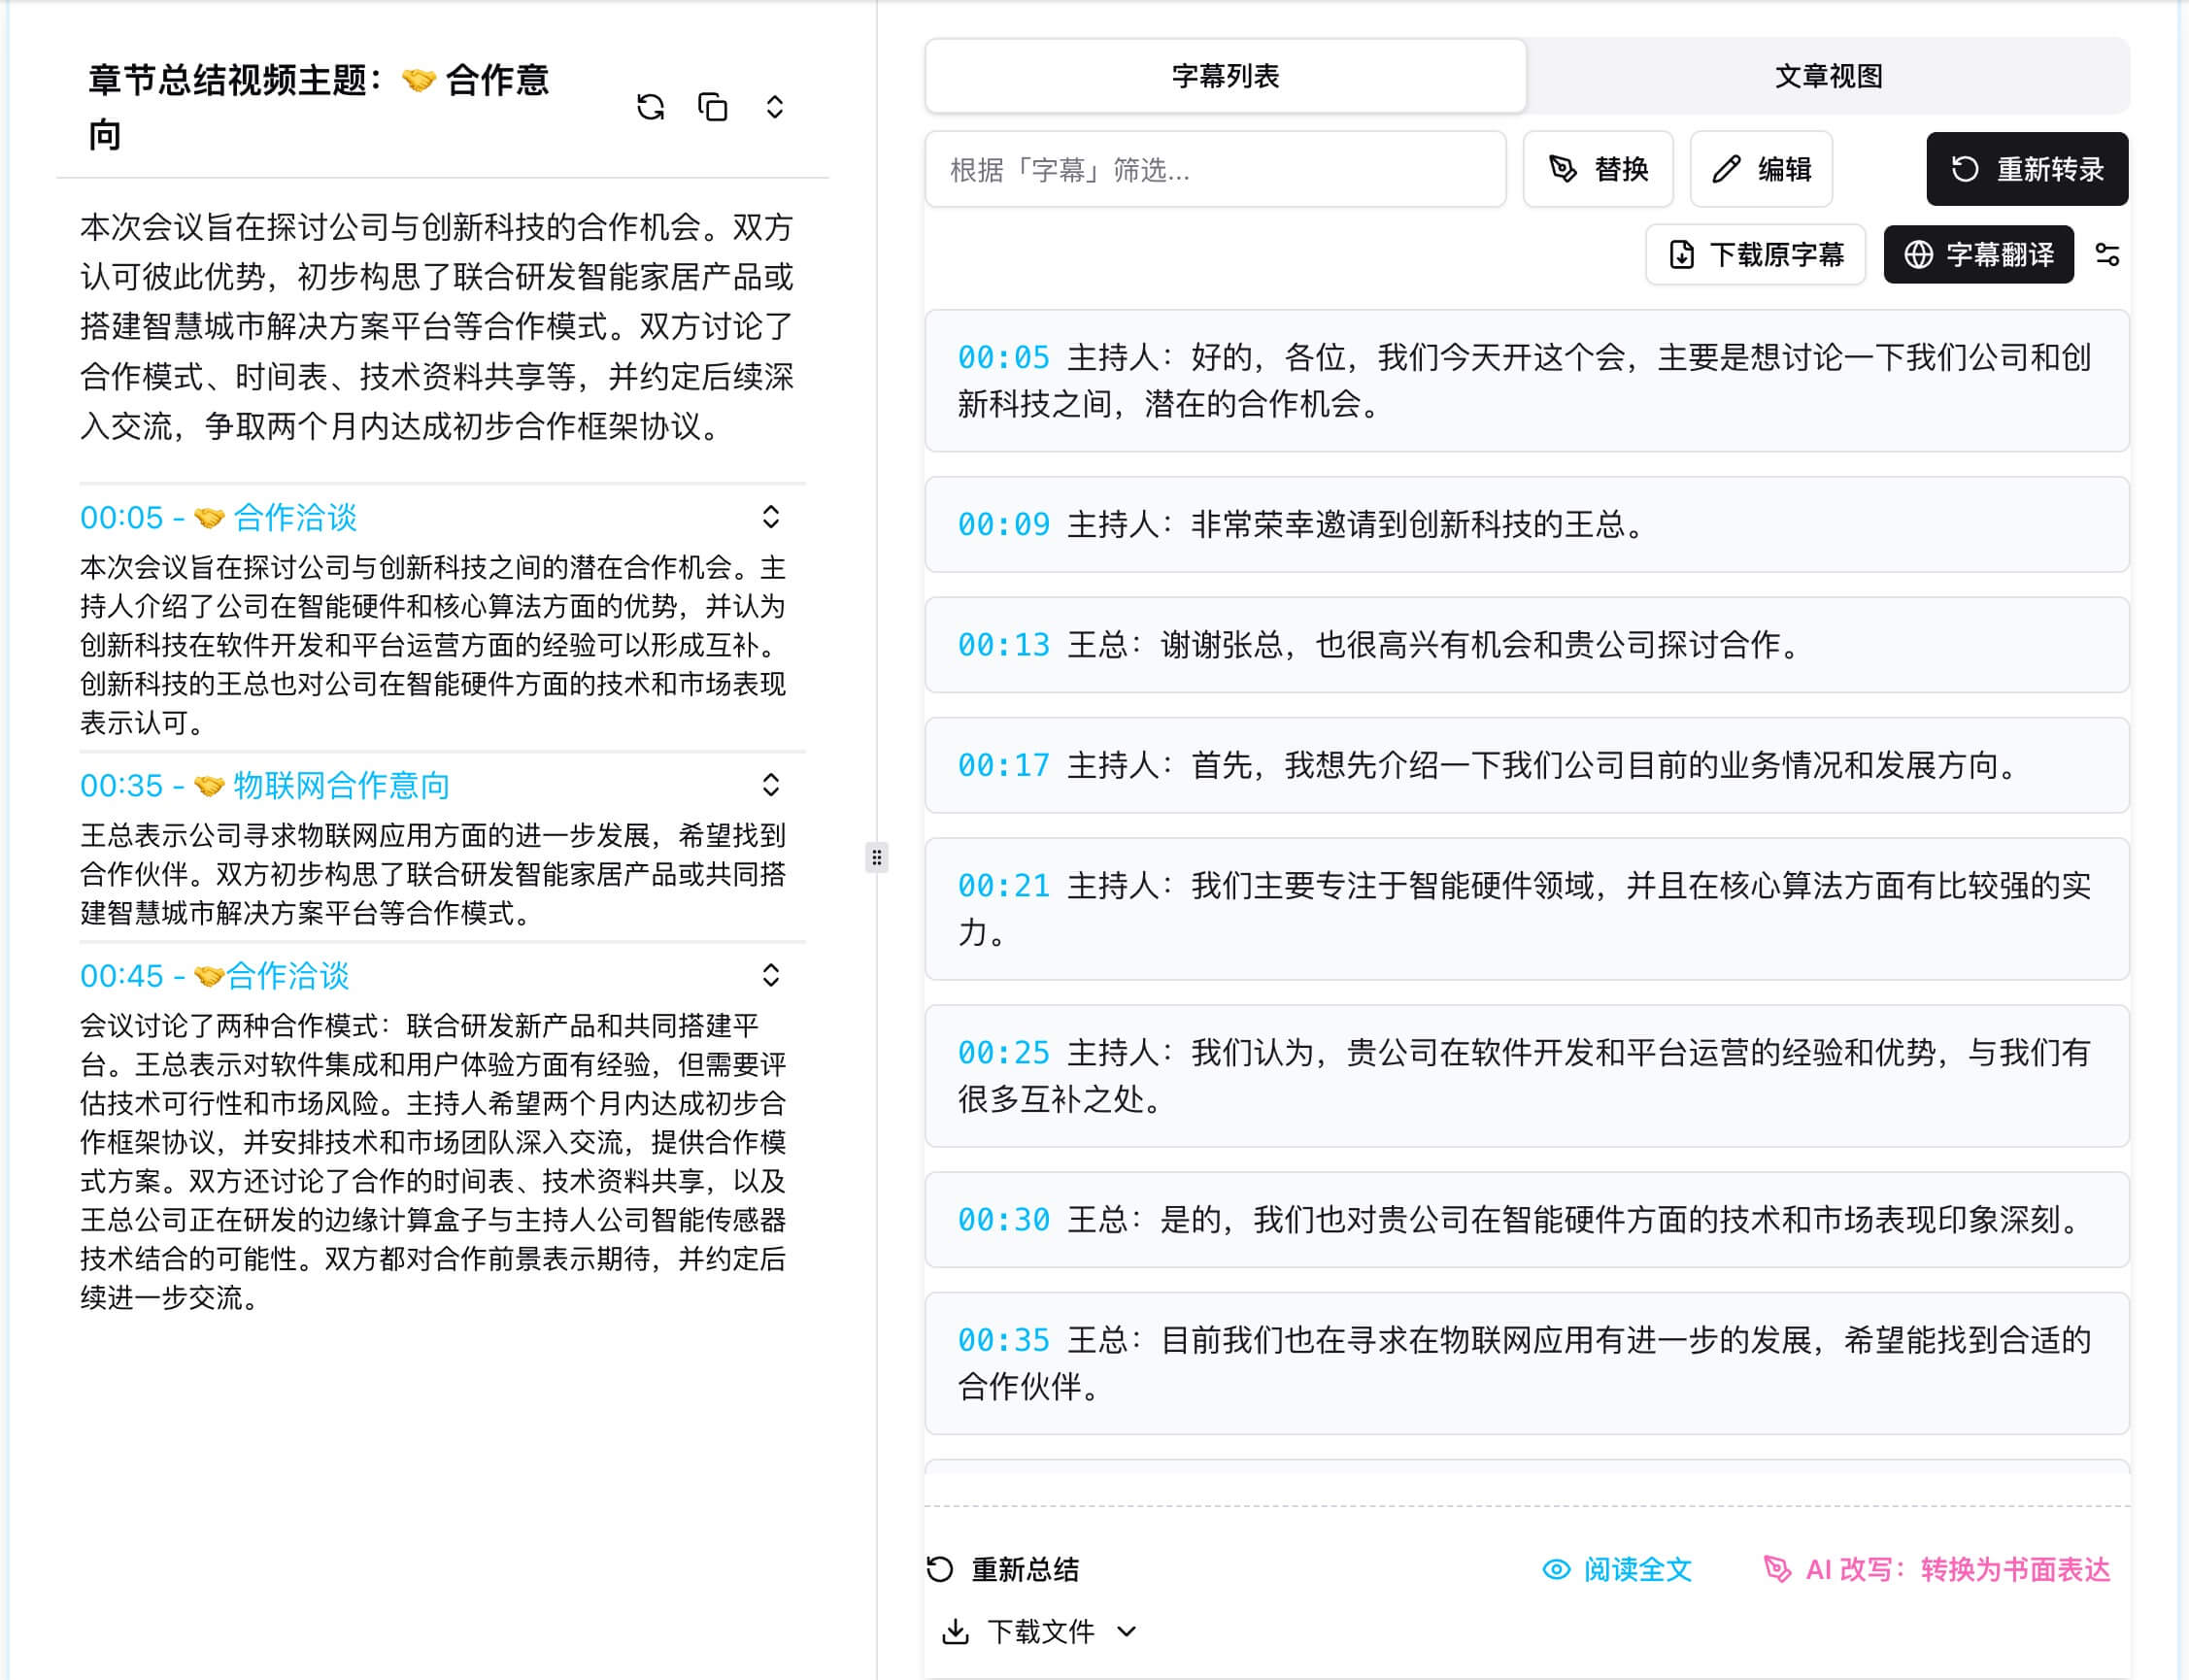Screen dimensions: 2189x1680
Task: Jump to timestamp 00:05 in subtitles
Action: 1003,357
